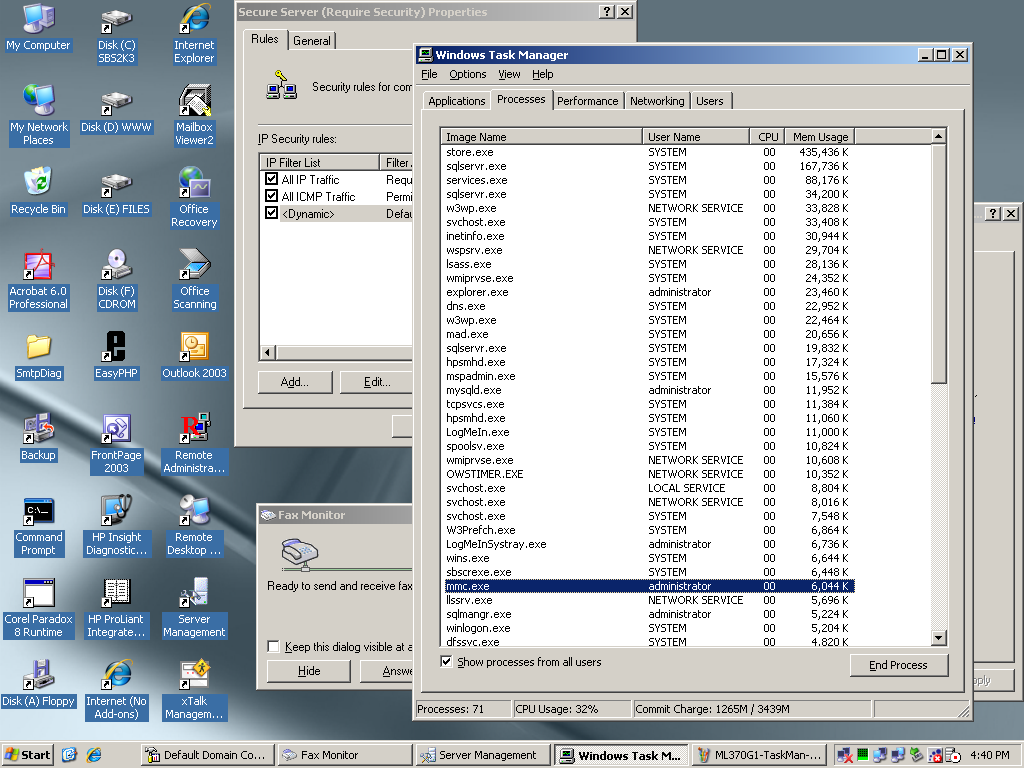Open the HP ProLiant Integrated desktop icon
Viewport: 1024px width, 768px height.
(x=116, y=608)
